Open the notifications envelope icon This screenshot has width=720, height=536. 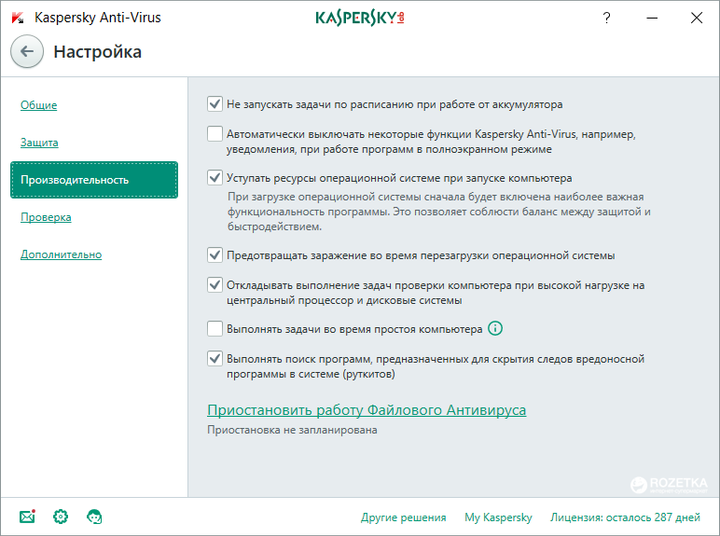click(28, 517)
